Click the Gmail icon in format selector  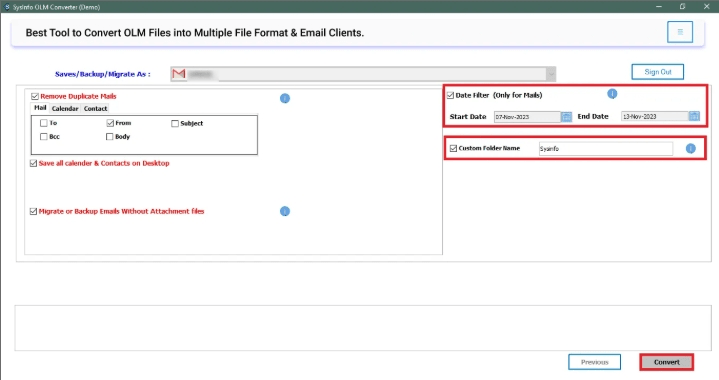(x=179, y=74)
